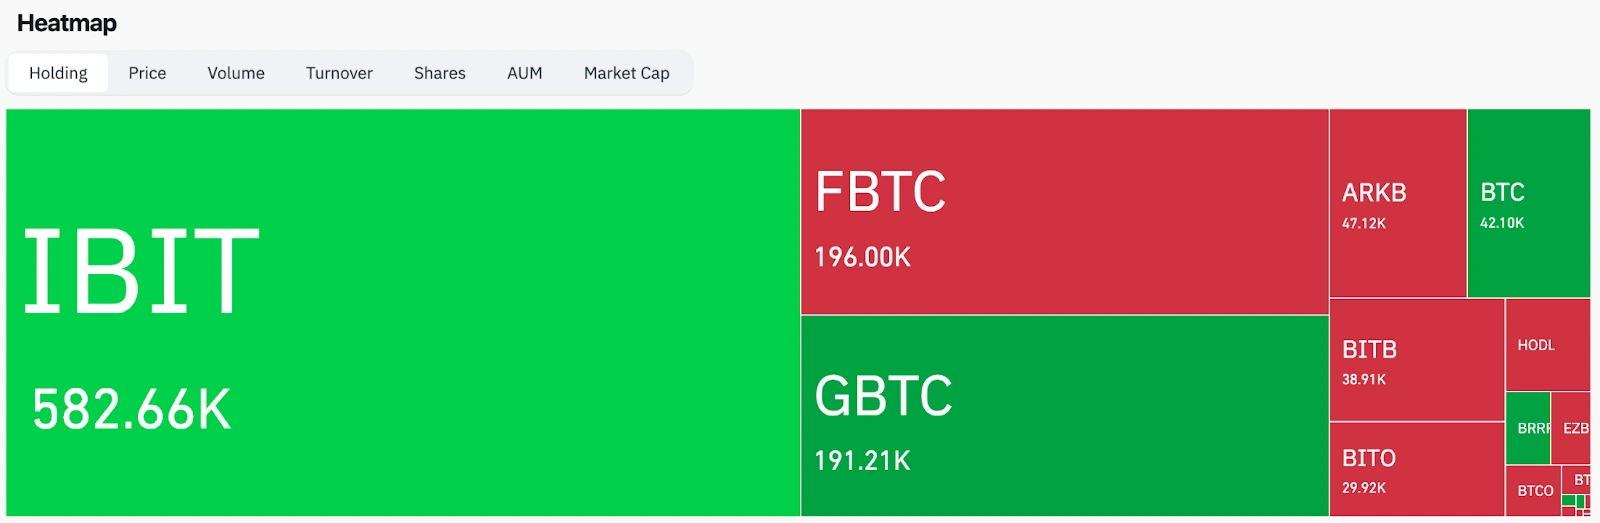The image size is (1600, 523).
Task: Switch to the Price tab
Action: pos(147,73)
